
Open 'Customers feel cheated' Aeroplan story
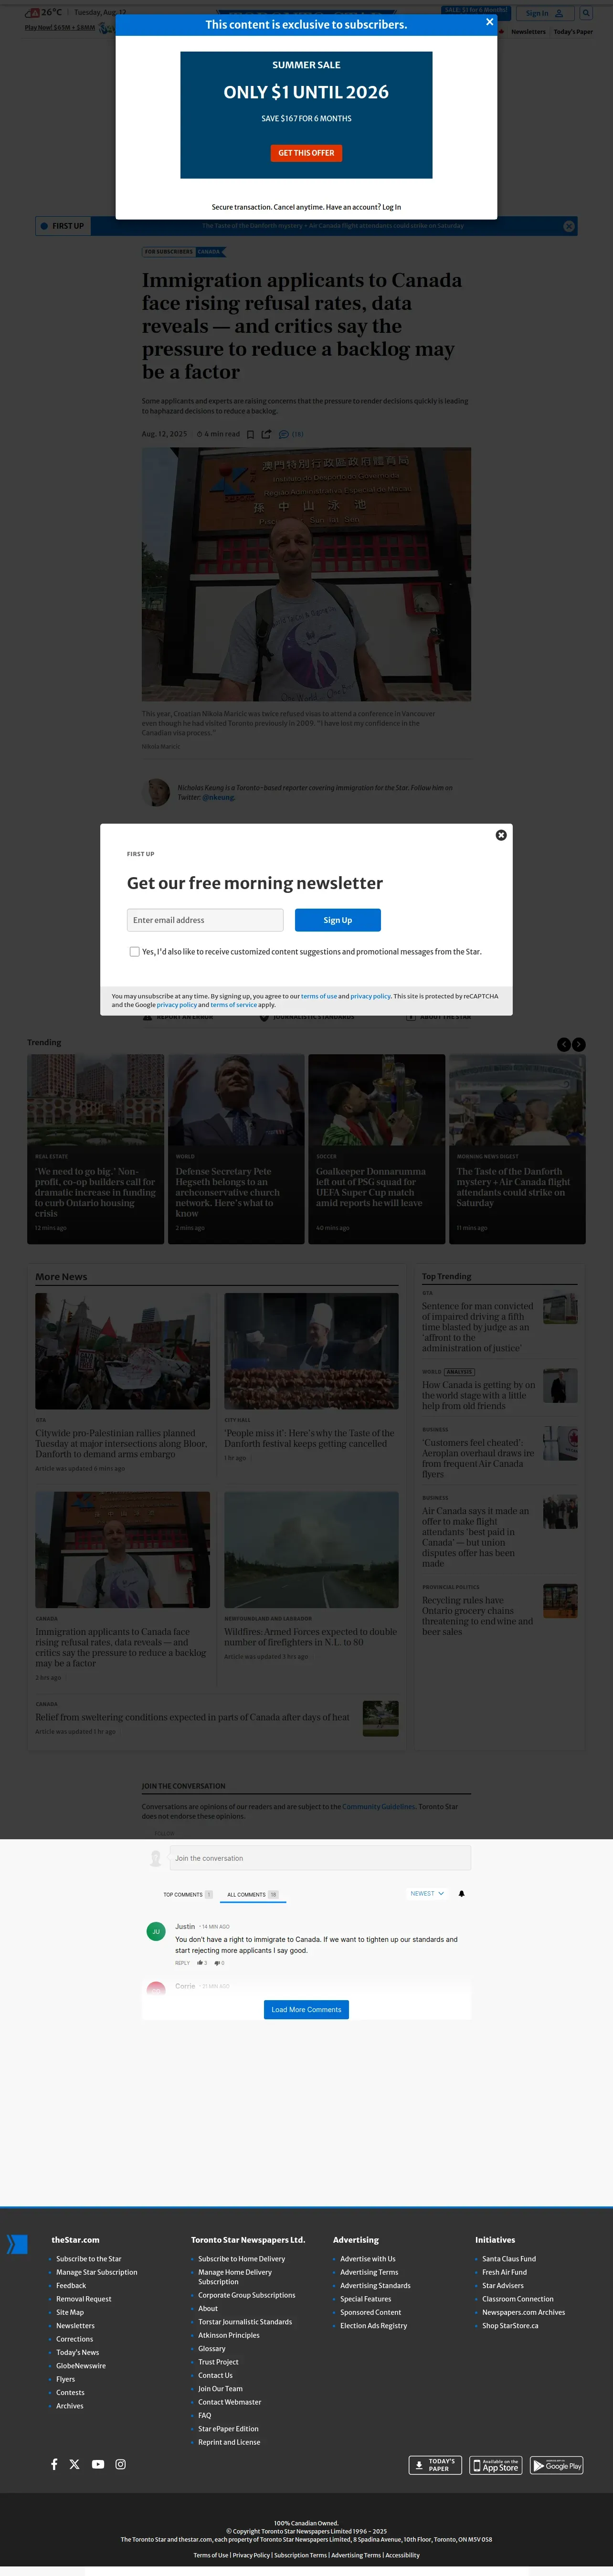pos(478,1458)
